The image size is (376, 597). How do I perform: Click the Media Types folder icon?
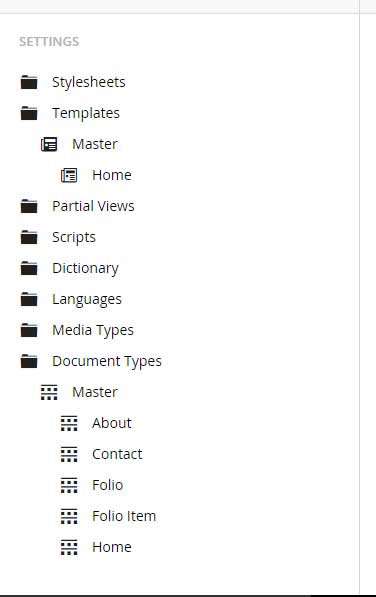click(x=29, y=330)
